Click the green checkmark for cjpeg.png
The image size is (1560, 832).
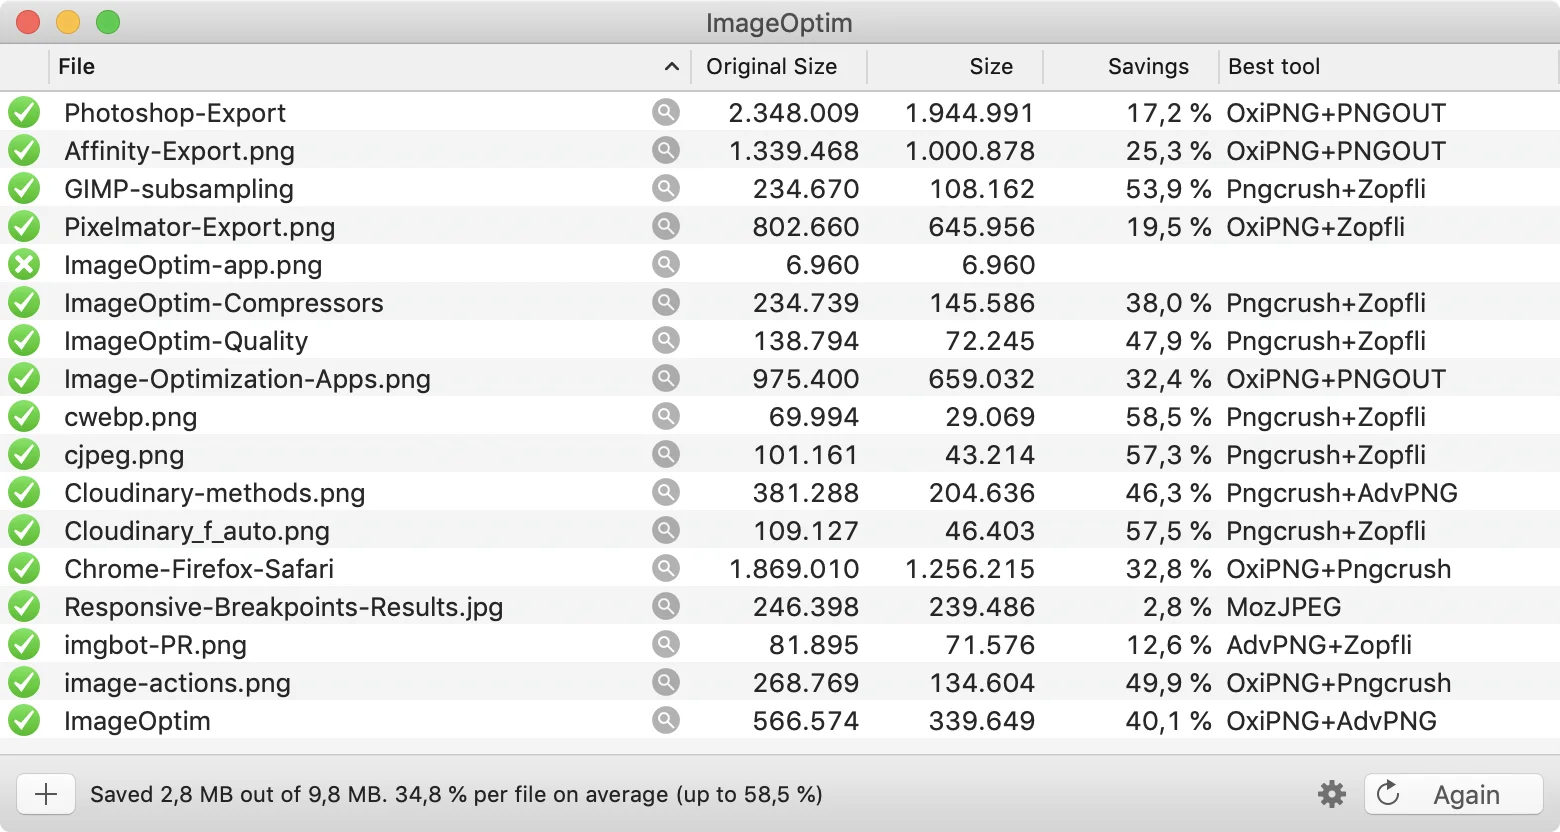(x=24, y=455)
